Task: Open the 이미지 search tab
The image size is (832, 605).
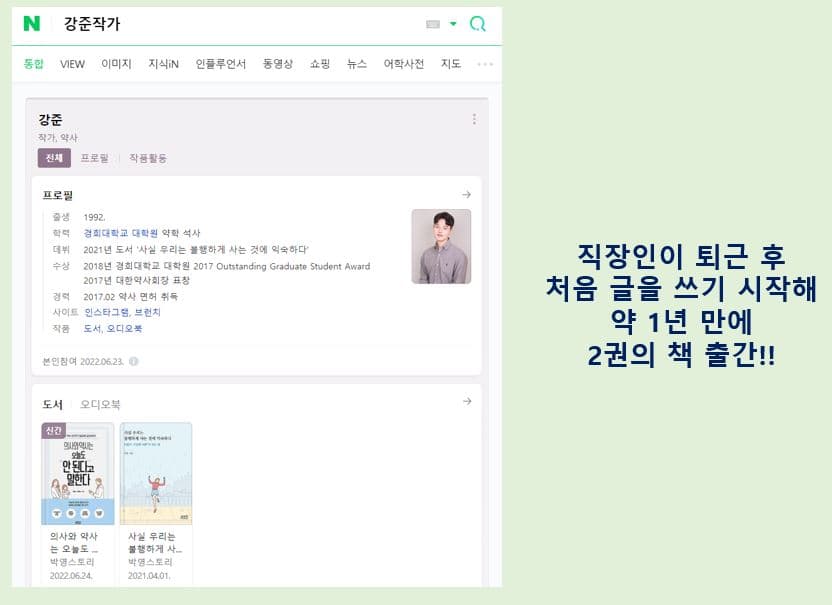Action: point(116,64)
